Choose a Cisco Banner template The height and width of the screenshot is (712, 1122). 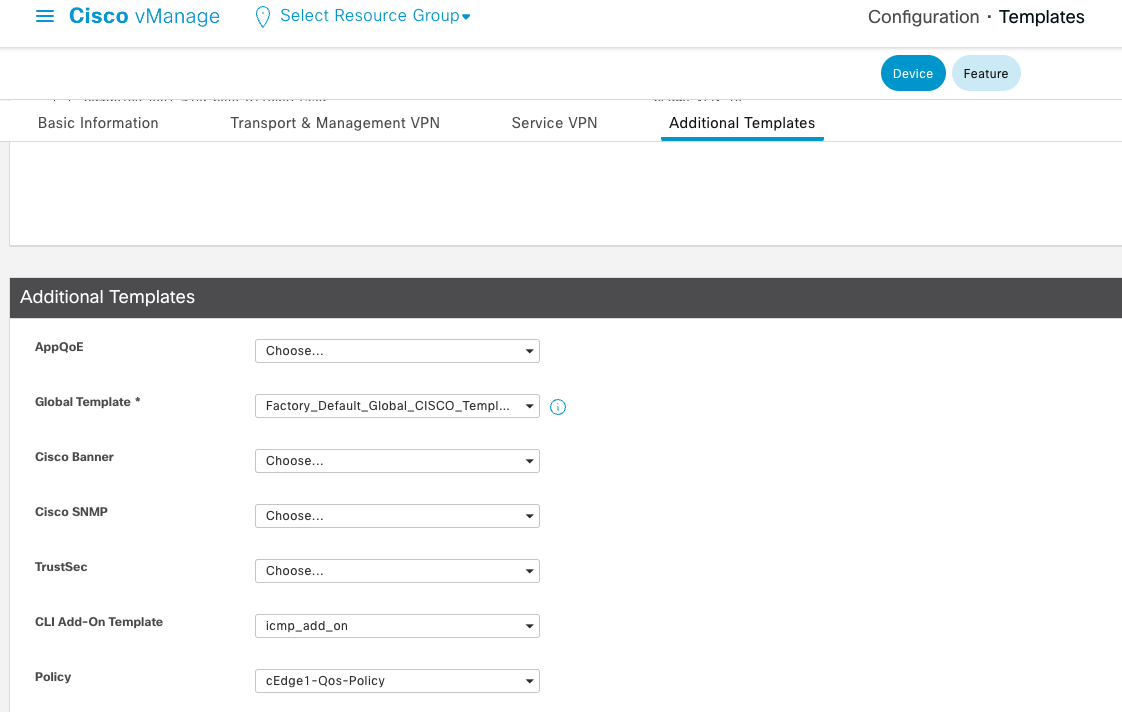click(x=397, y=461)
